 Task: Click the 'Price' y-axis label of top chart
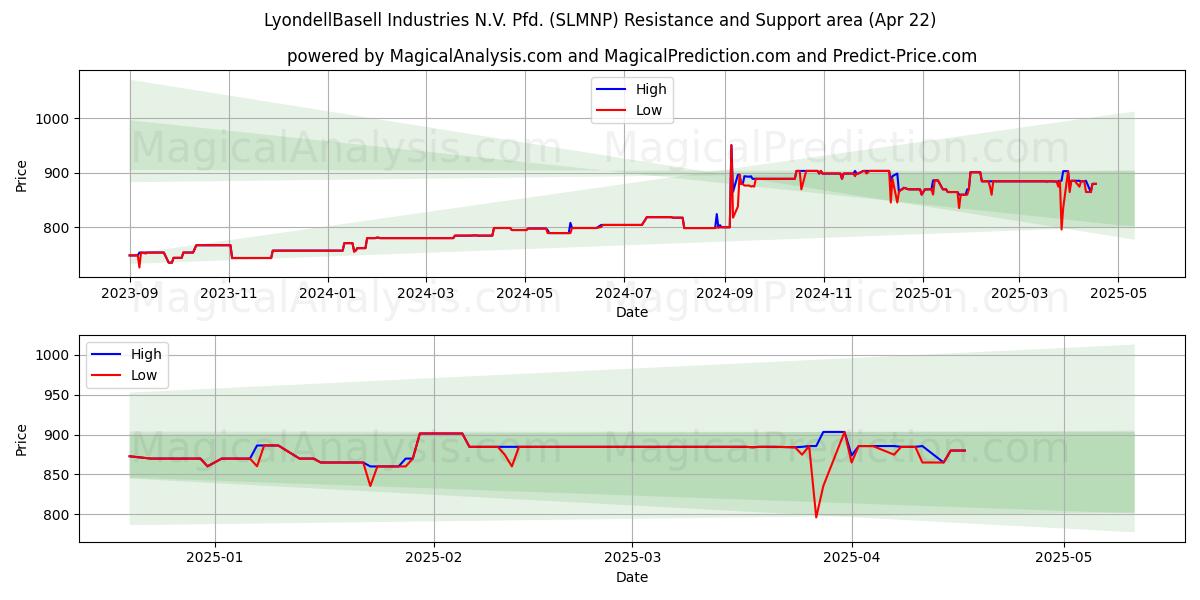click(22, 174)
